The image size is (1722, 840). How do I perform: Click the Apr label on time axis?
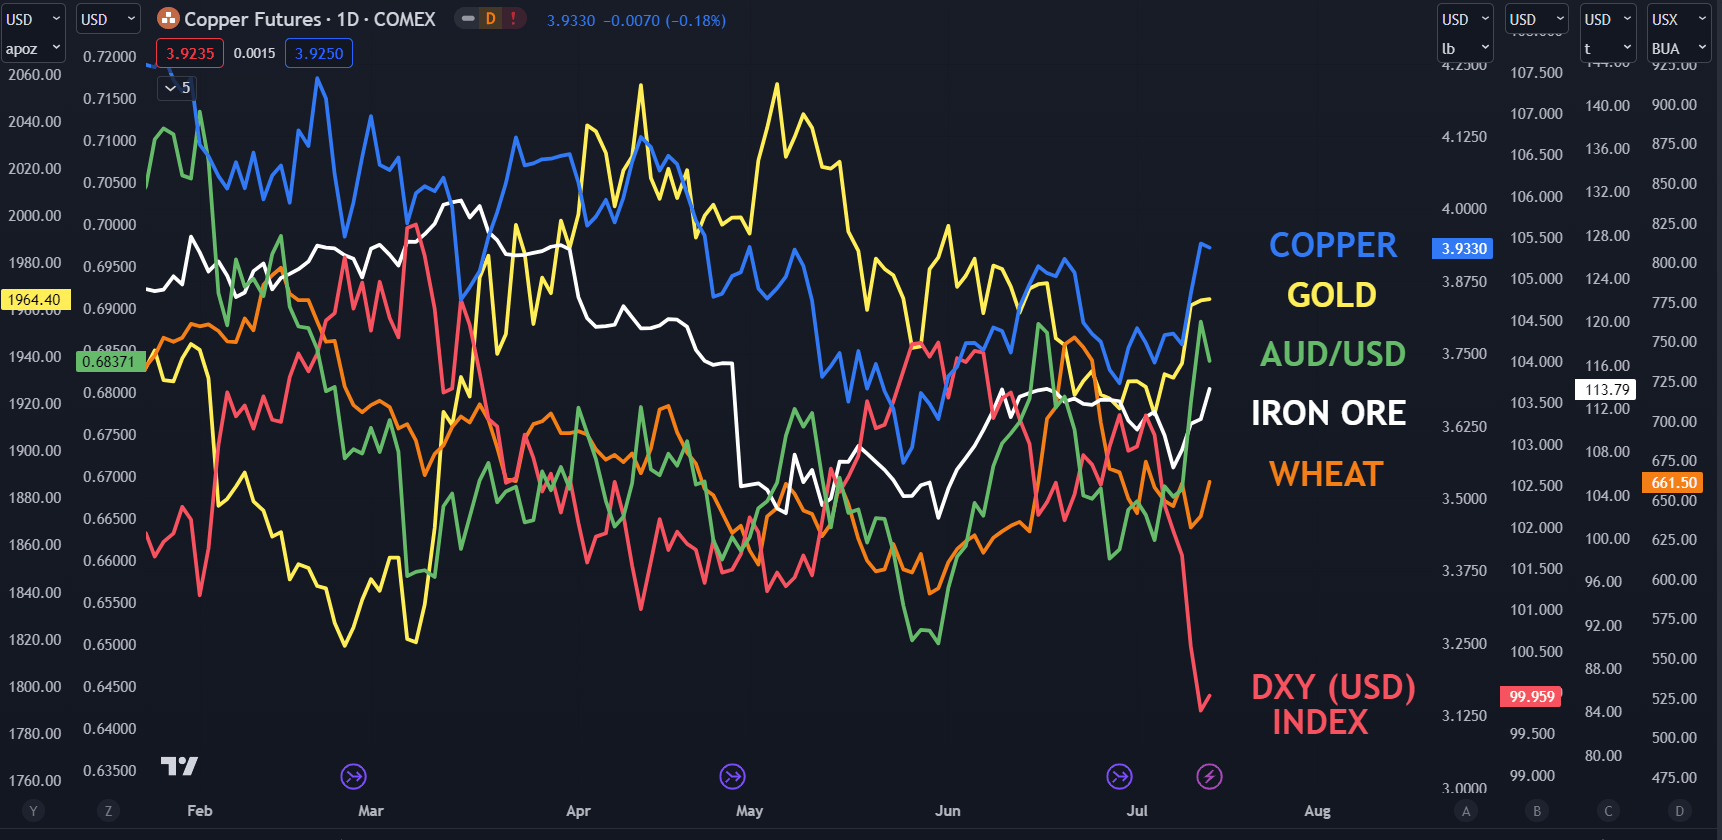(x=578, y=811)
